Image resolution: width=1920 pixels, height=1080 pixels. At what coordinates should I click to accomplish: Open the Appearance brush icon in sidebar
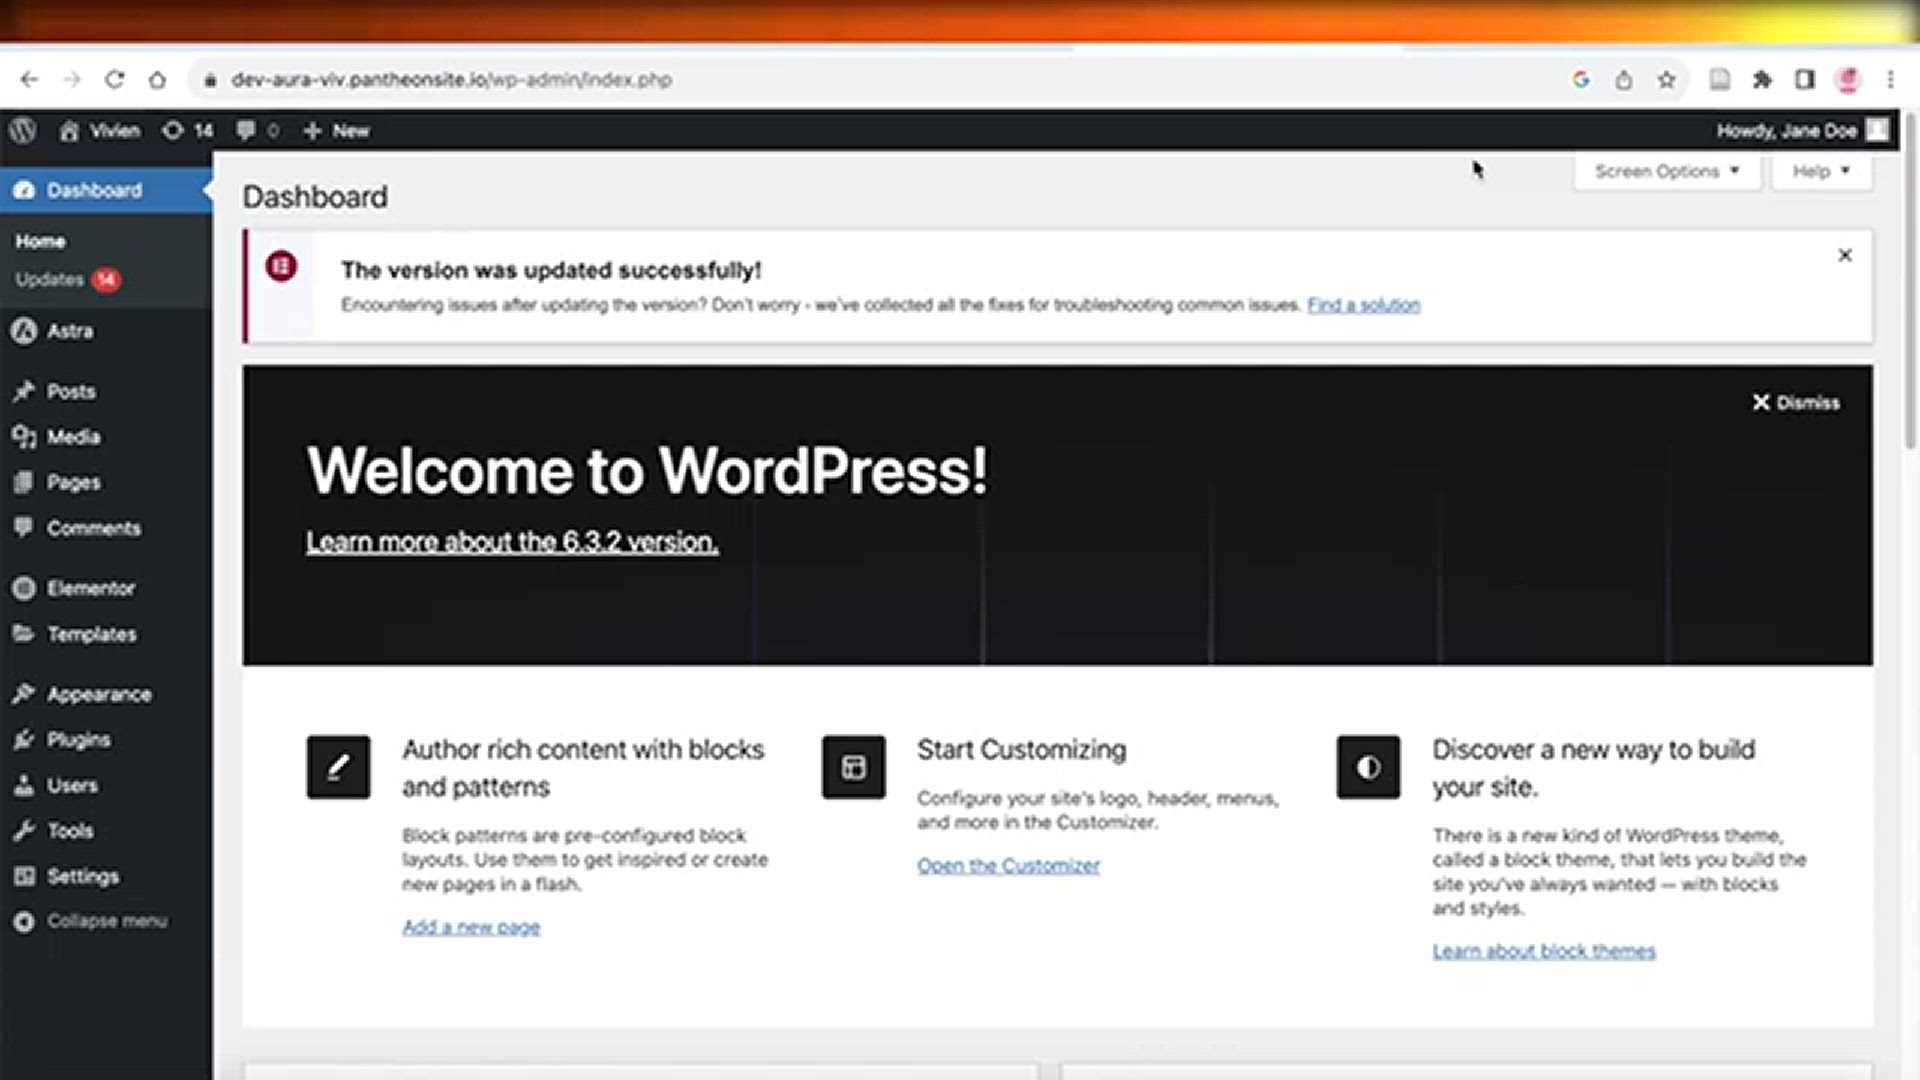[x=24, y=694]
